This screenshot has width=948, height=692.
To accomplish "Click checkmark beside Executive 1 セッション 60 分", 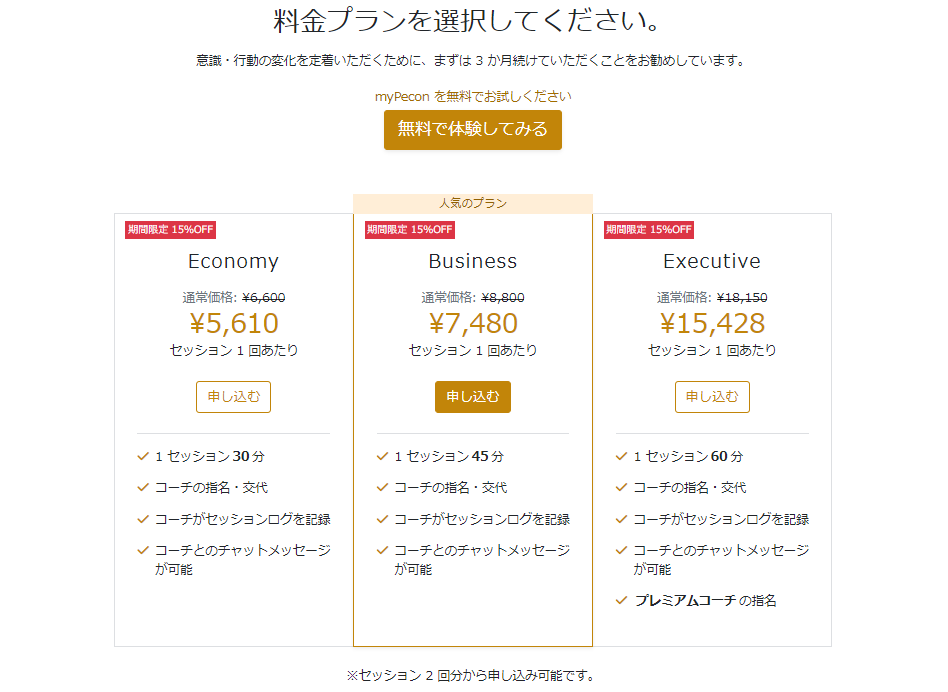I will 621,456.
